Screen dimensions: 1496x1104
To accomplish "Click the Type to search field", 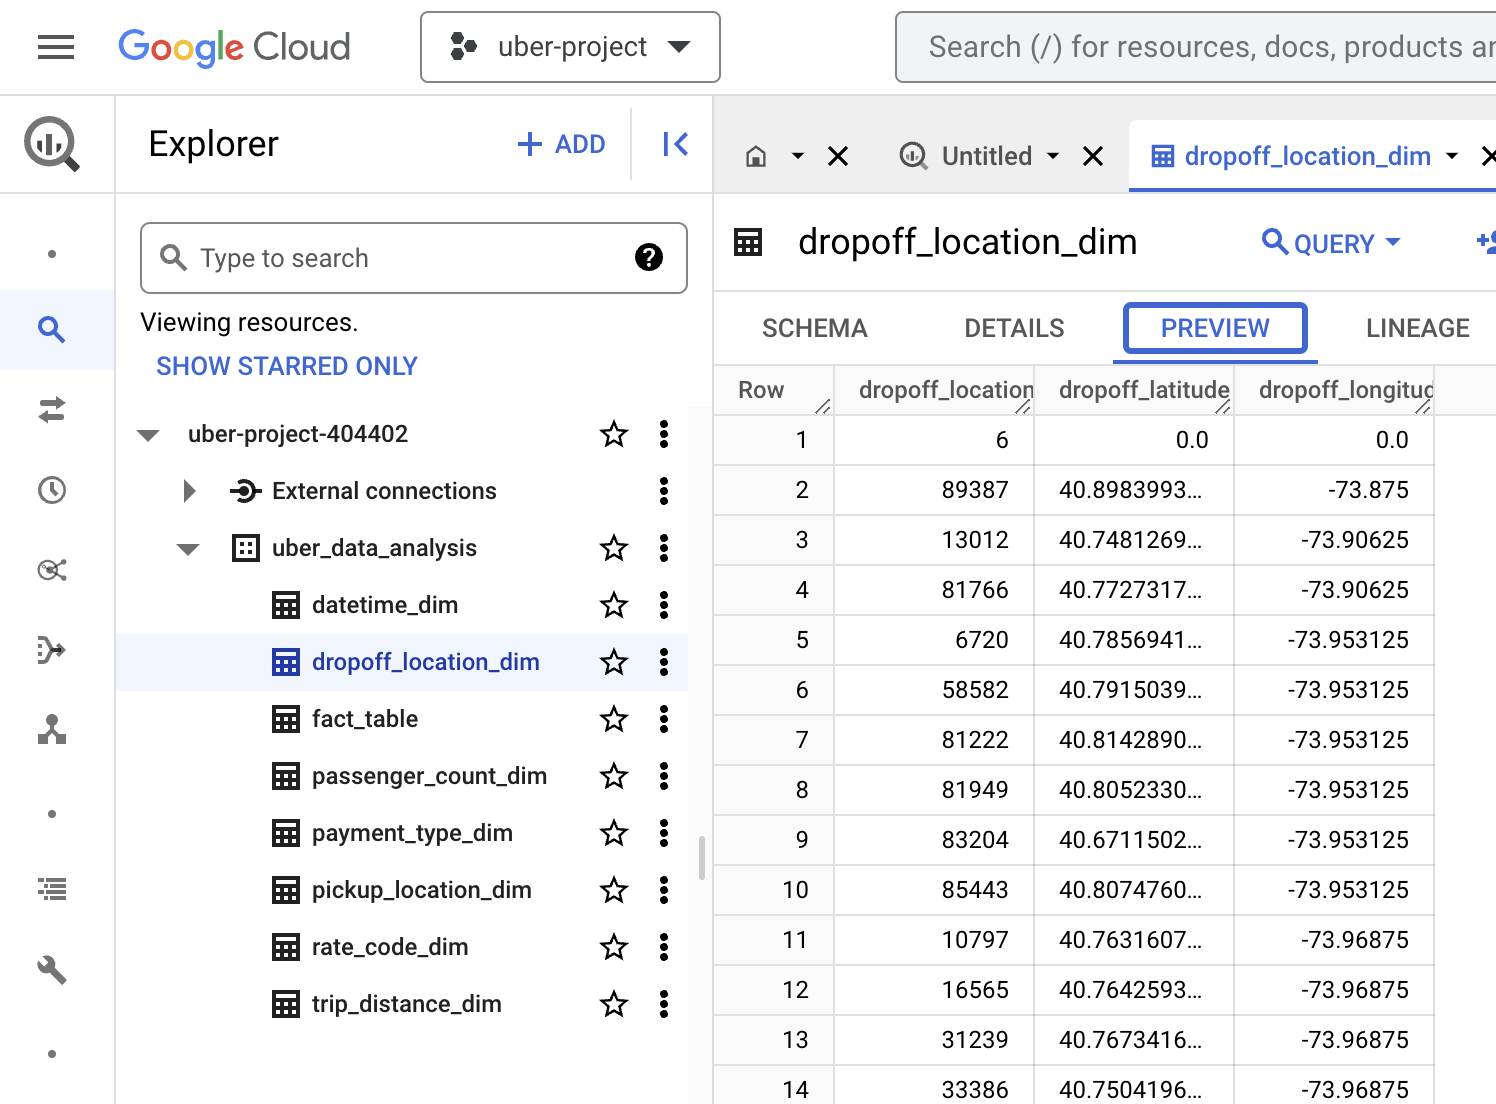I will [x=400, y=258].
